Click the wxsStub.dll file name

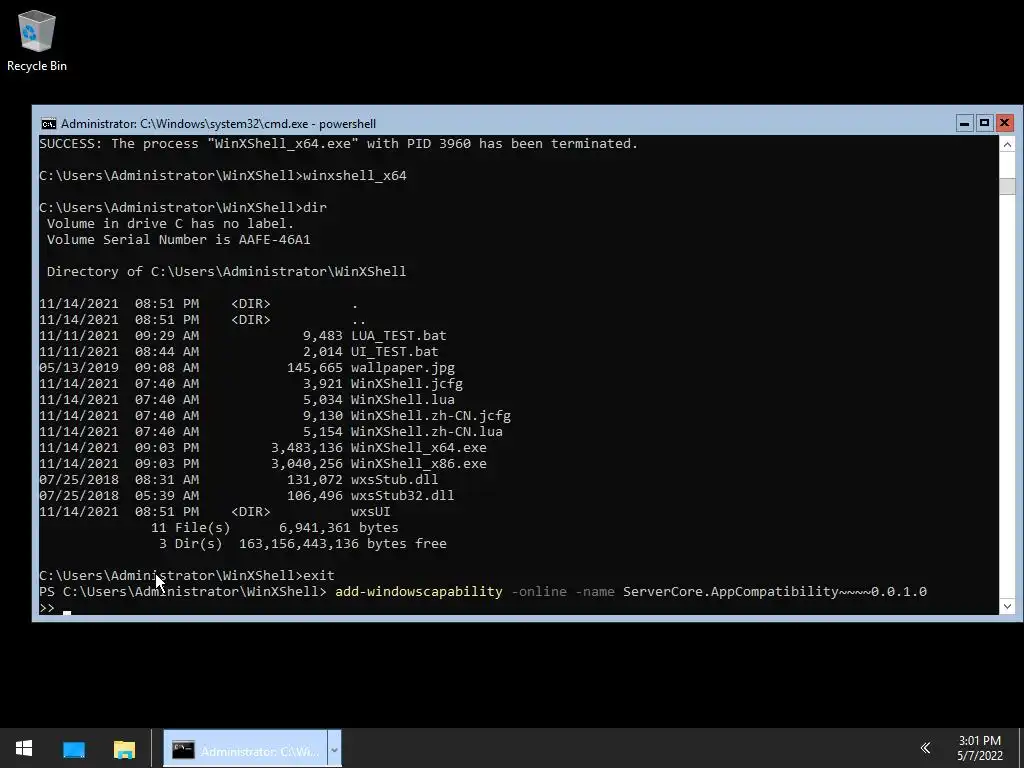pos(394,479)
